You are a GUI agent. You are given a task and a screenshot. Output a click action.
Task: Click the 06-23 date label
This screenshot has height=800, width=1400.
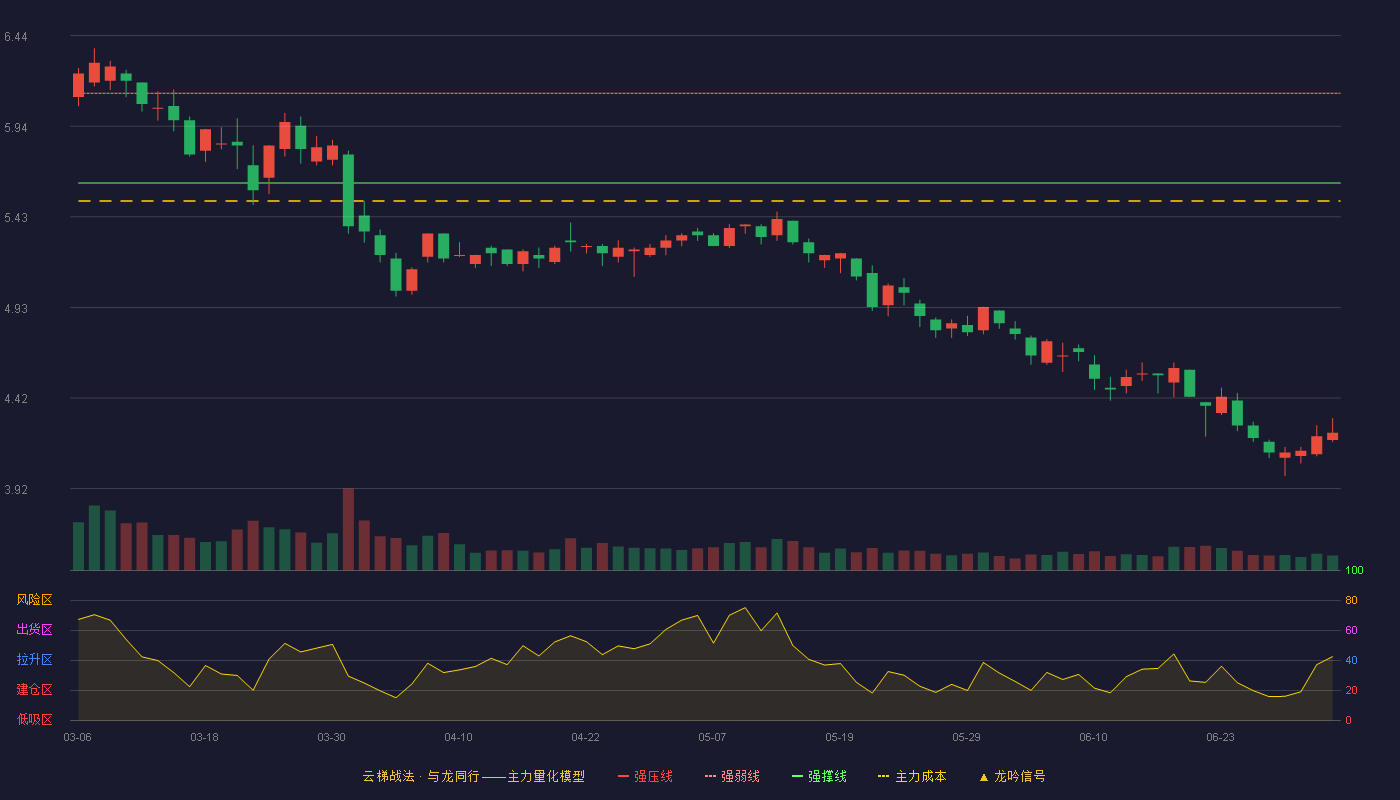[1220, 737]
